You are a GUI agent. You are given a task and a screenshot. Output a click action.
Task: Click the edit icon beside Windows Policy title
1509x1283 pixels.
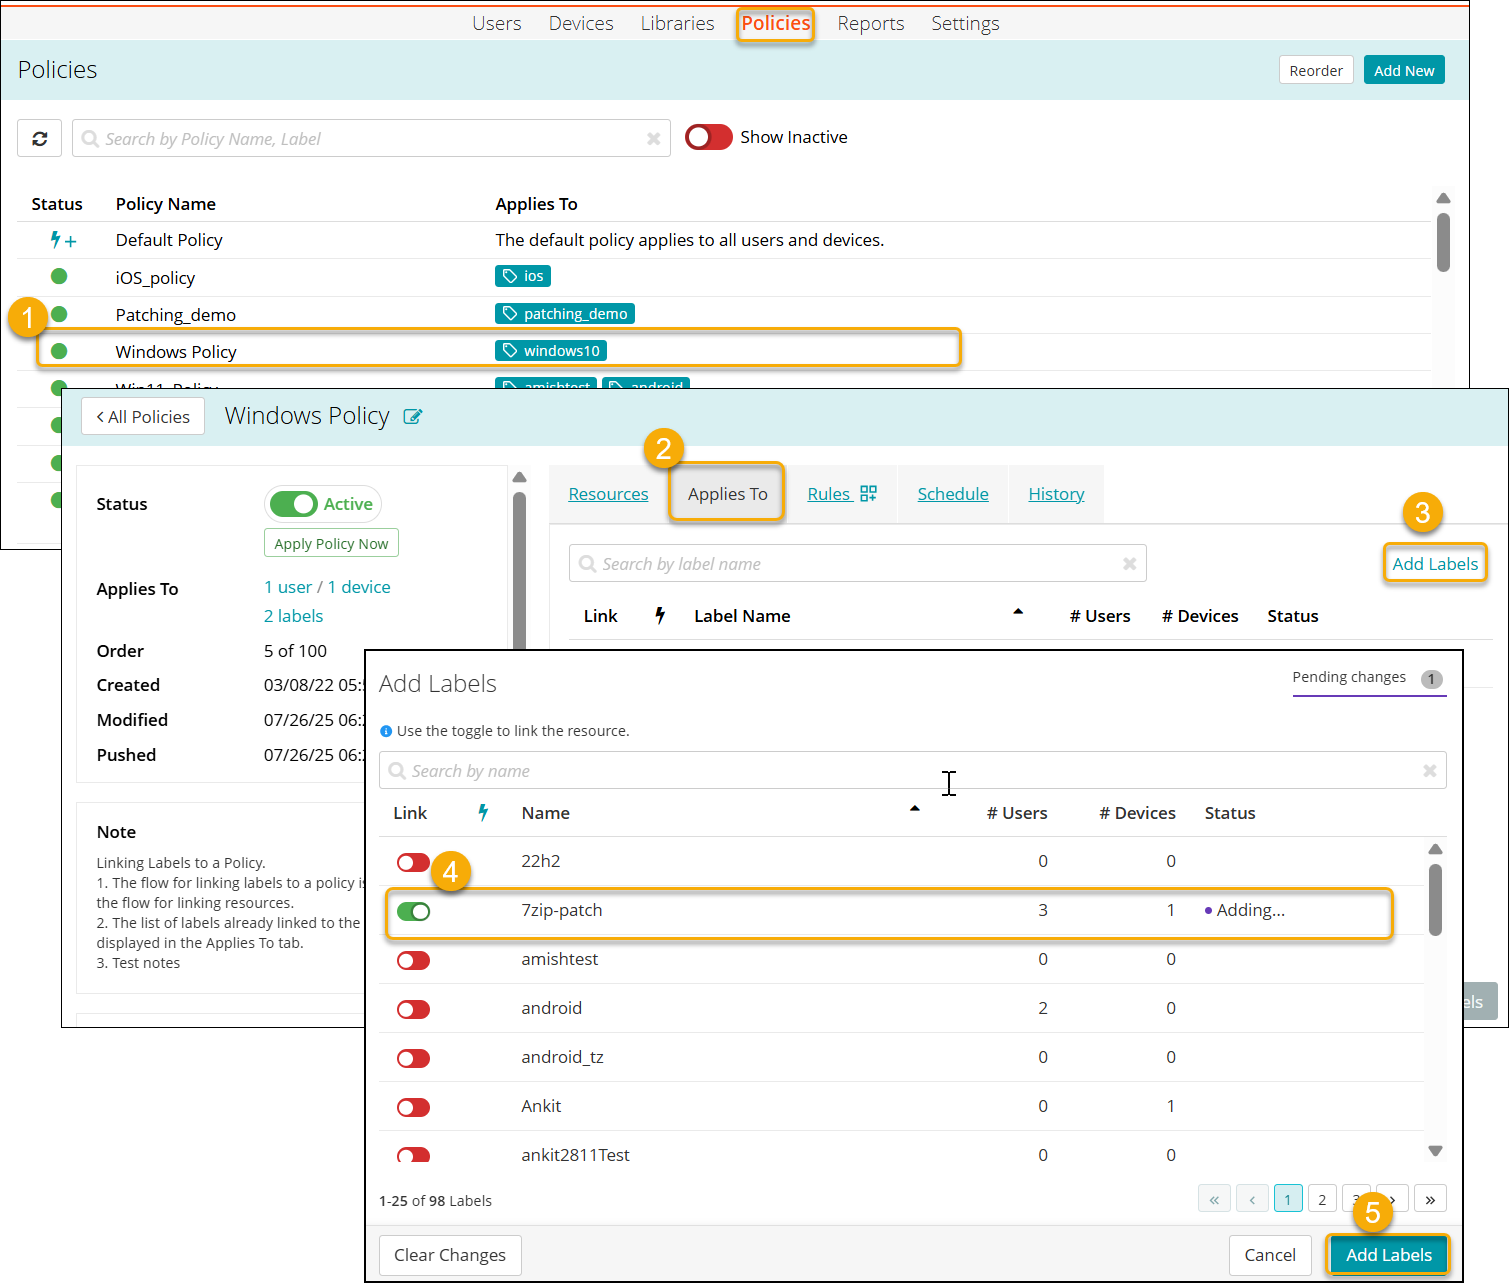[x=412, y=417]
